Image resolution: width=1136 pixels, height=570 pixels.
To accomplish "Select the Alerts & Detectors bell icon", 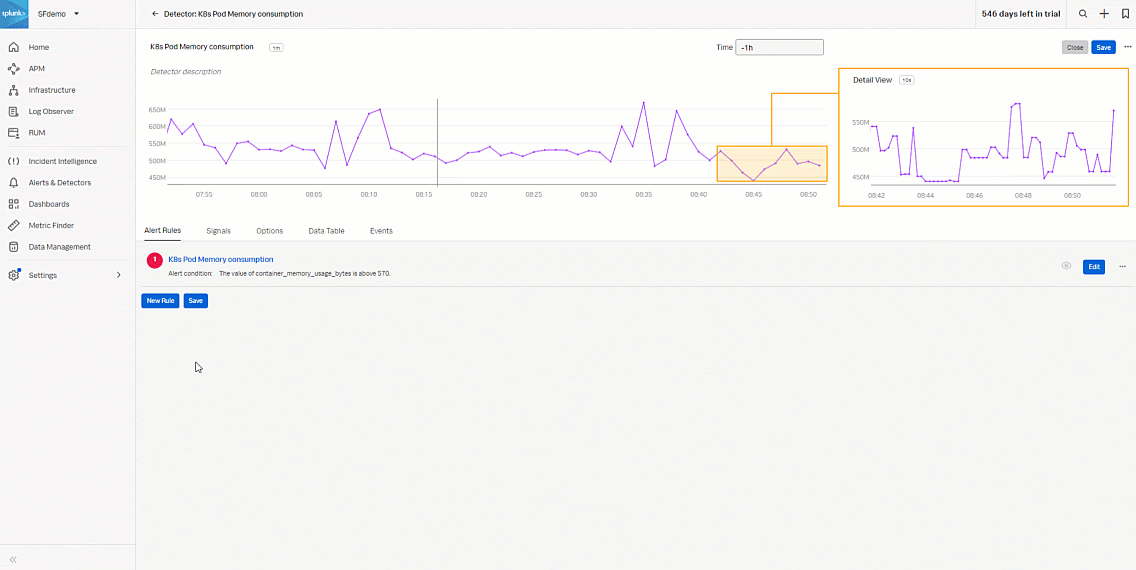I will (13, 183).
